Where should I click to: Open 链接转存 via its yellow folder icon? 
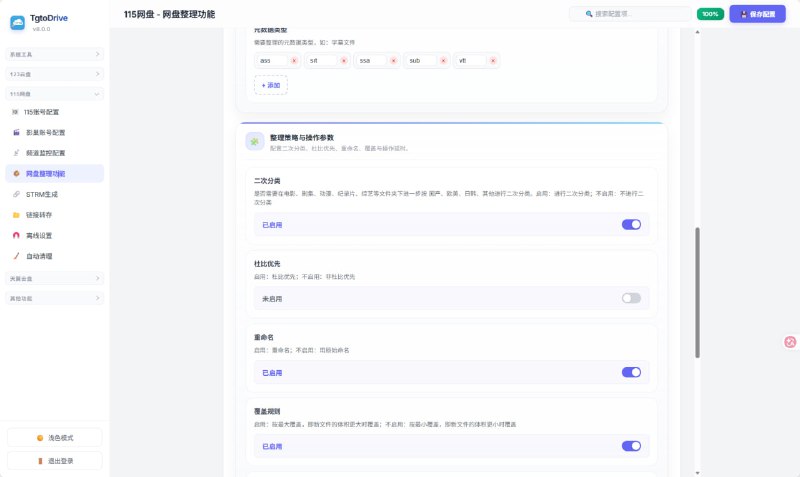(16, 215)
